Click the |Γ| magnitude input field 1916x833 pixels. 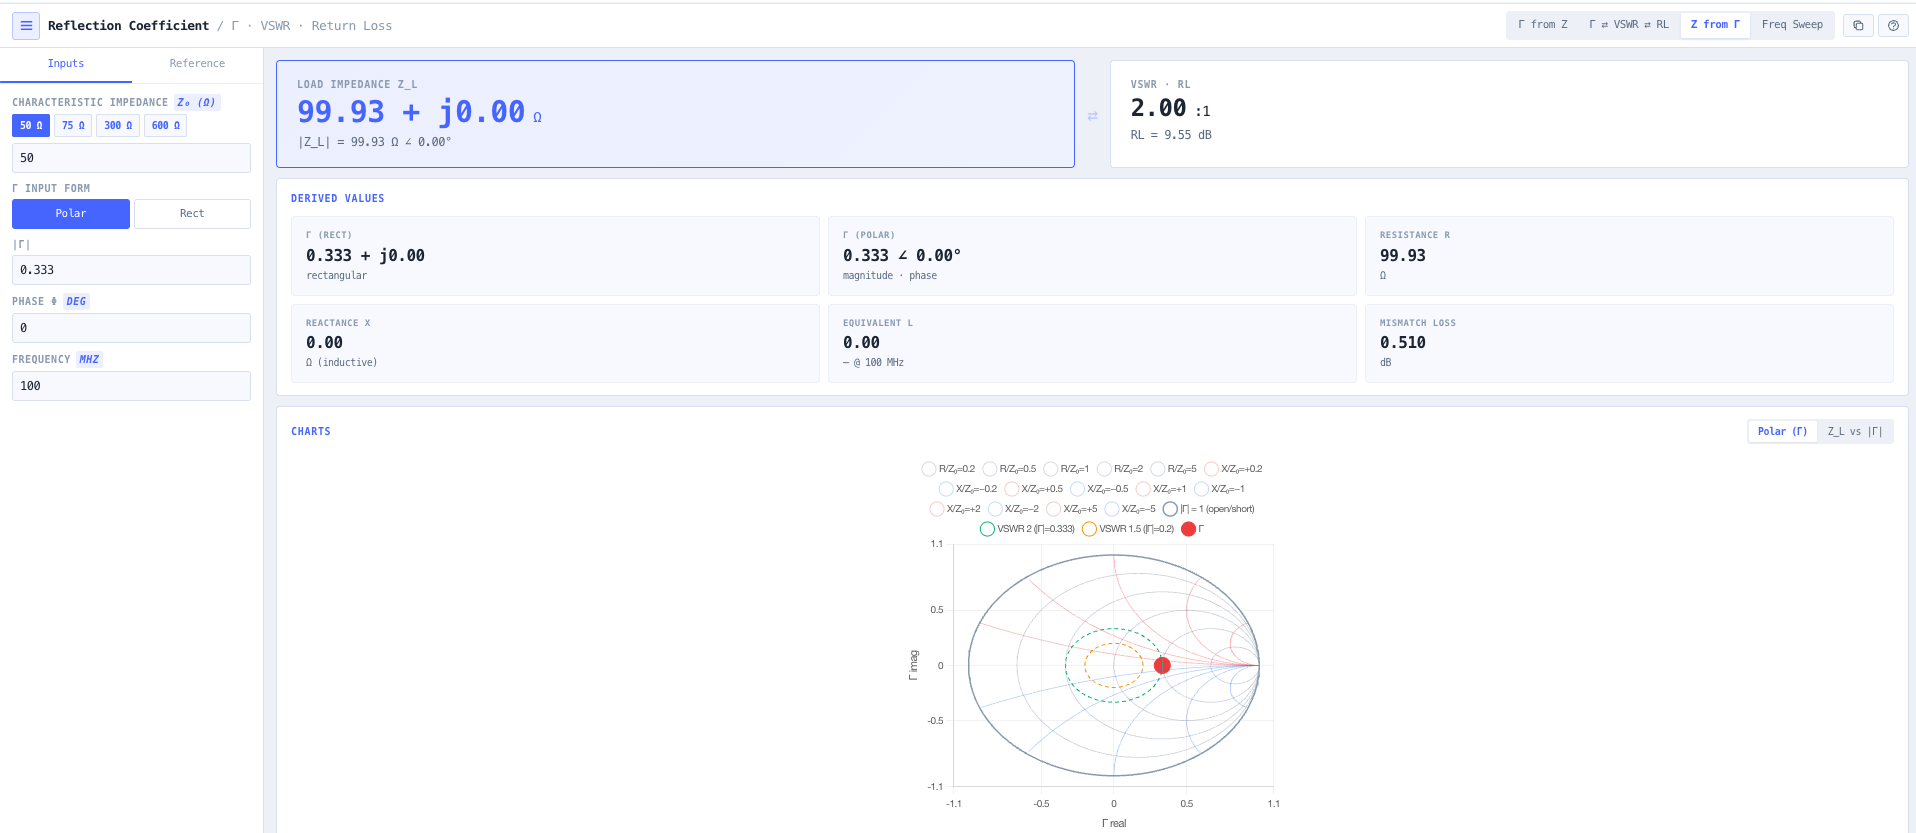point(131,270)
